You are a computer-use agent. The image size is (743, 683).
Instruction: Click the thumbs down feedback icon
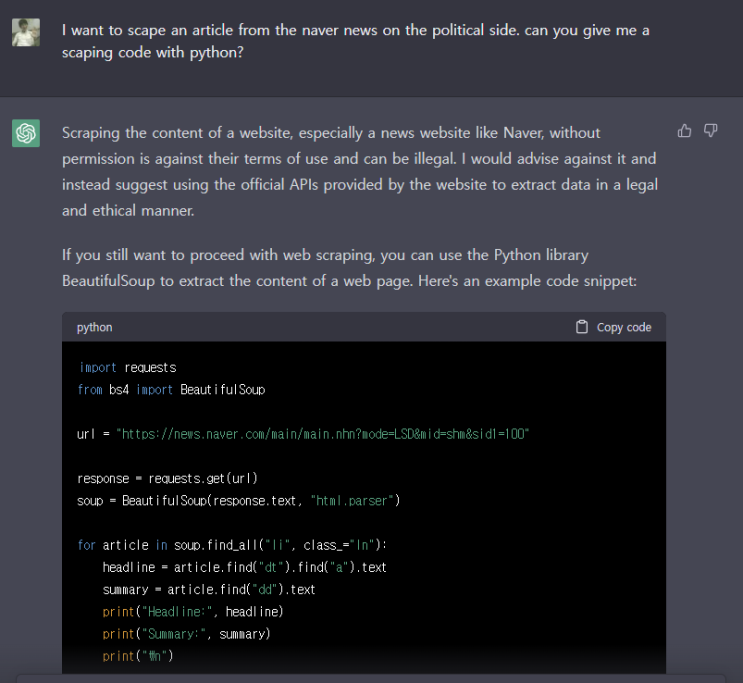click(x=710, y=131)
